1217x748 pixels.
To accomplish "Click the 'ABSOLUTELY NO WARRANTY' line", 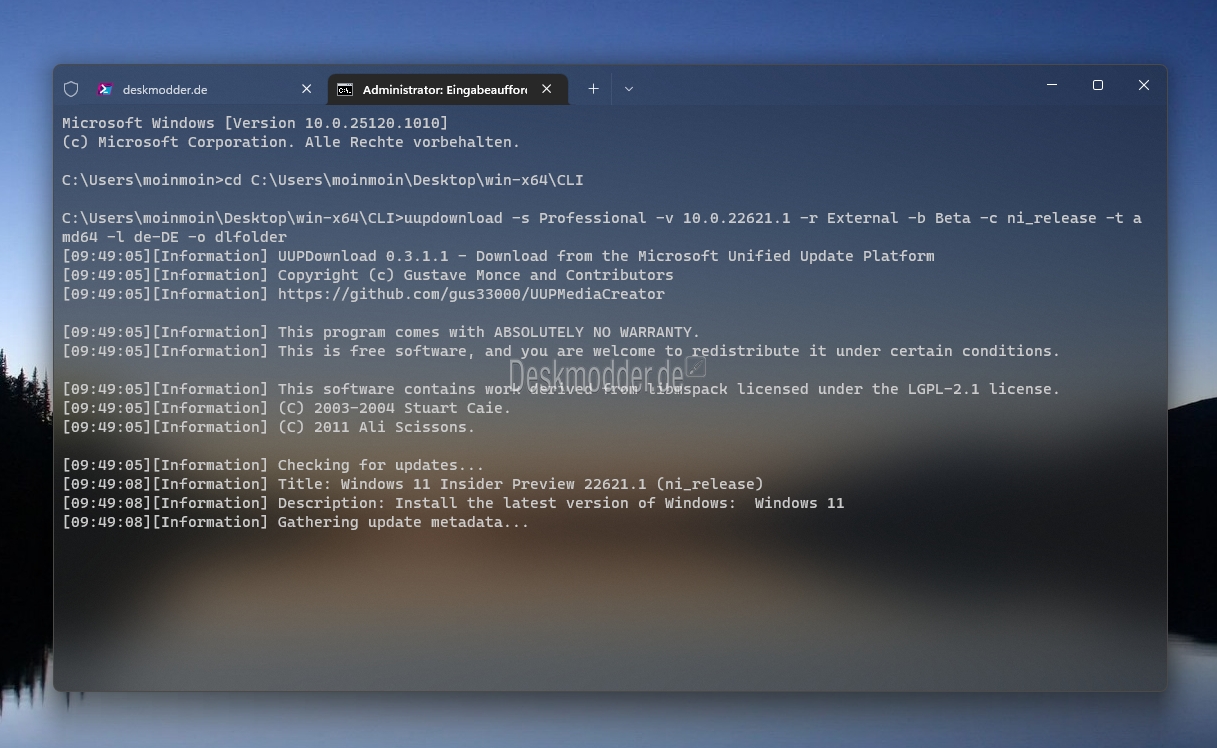I will 381,332.
